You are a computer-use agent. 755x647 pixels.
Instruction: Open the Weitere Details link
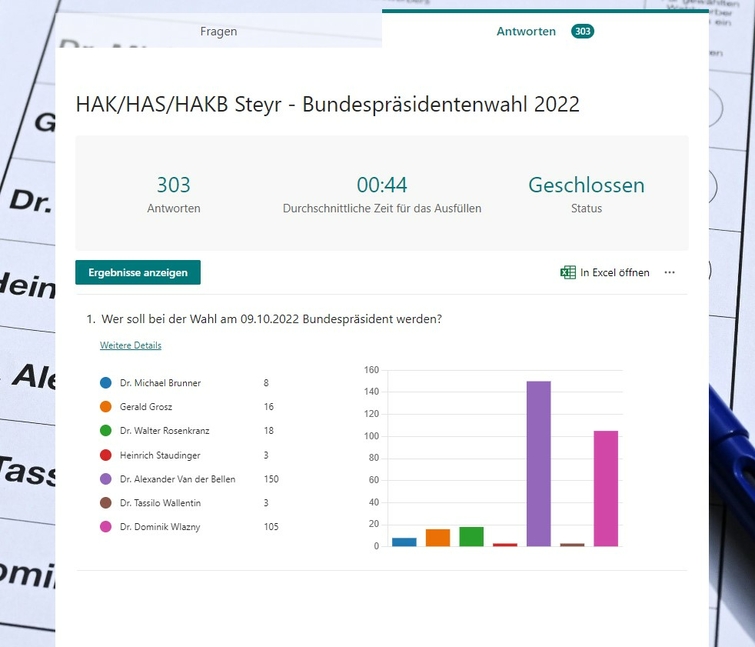coord(130,345)
